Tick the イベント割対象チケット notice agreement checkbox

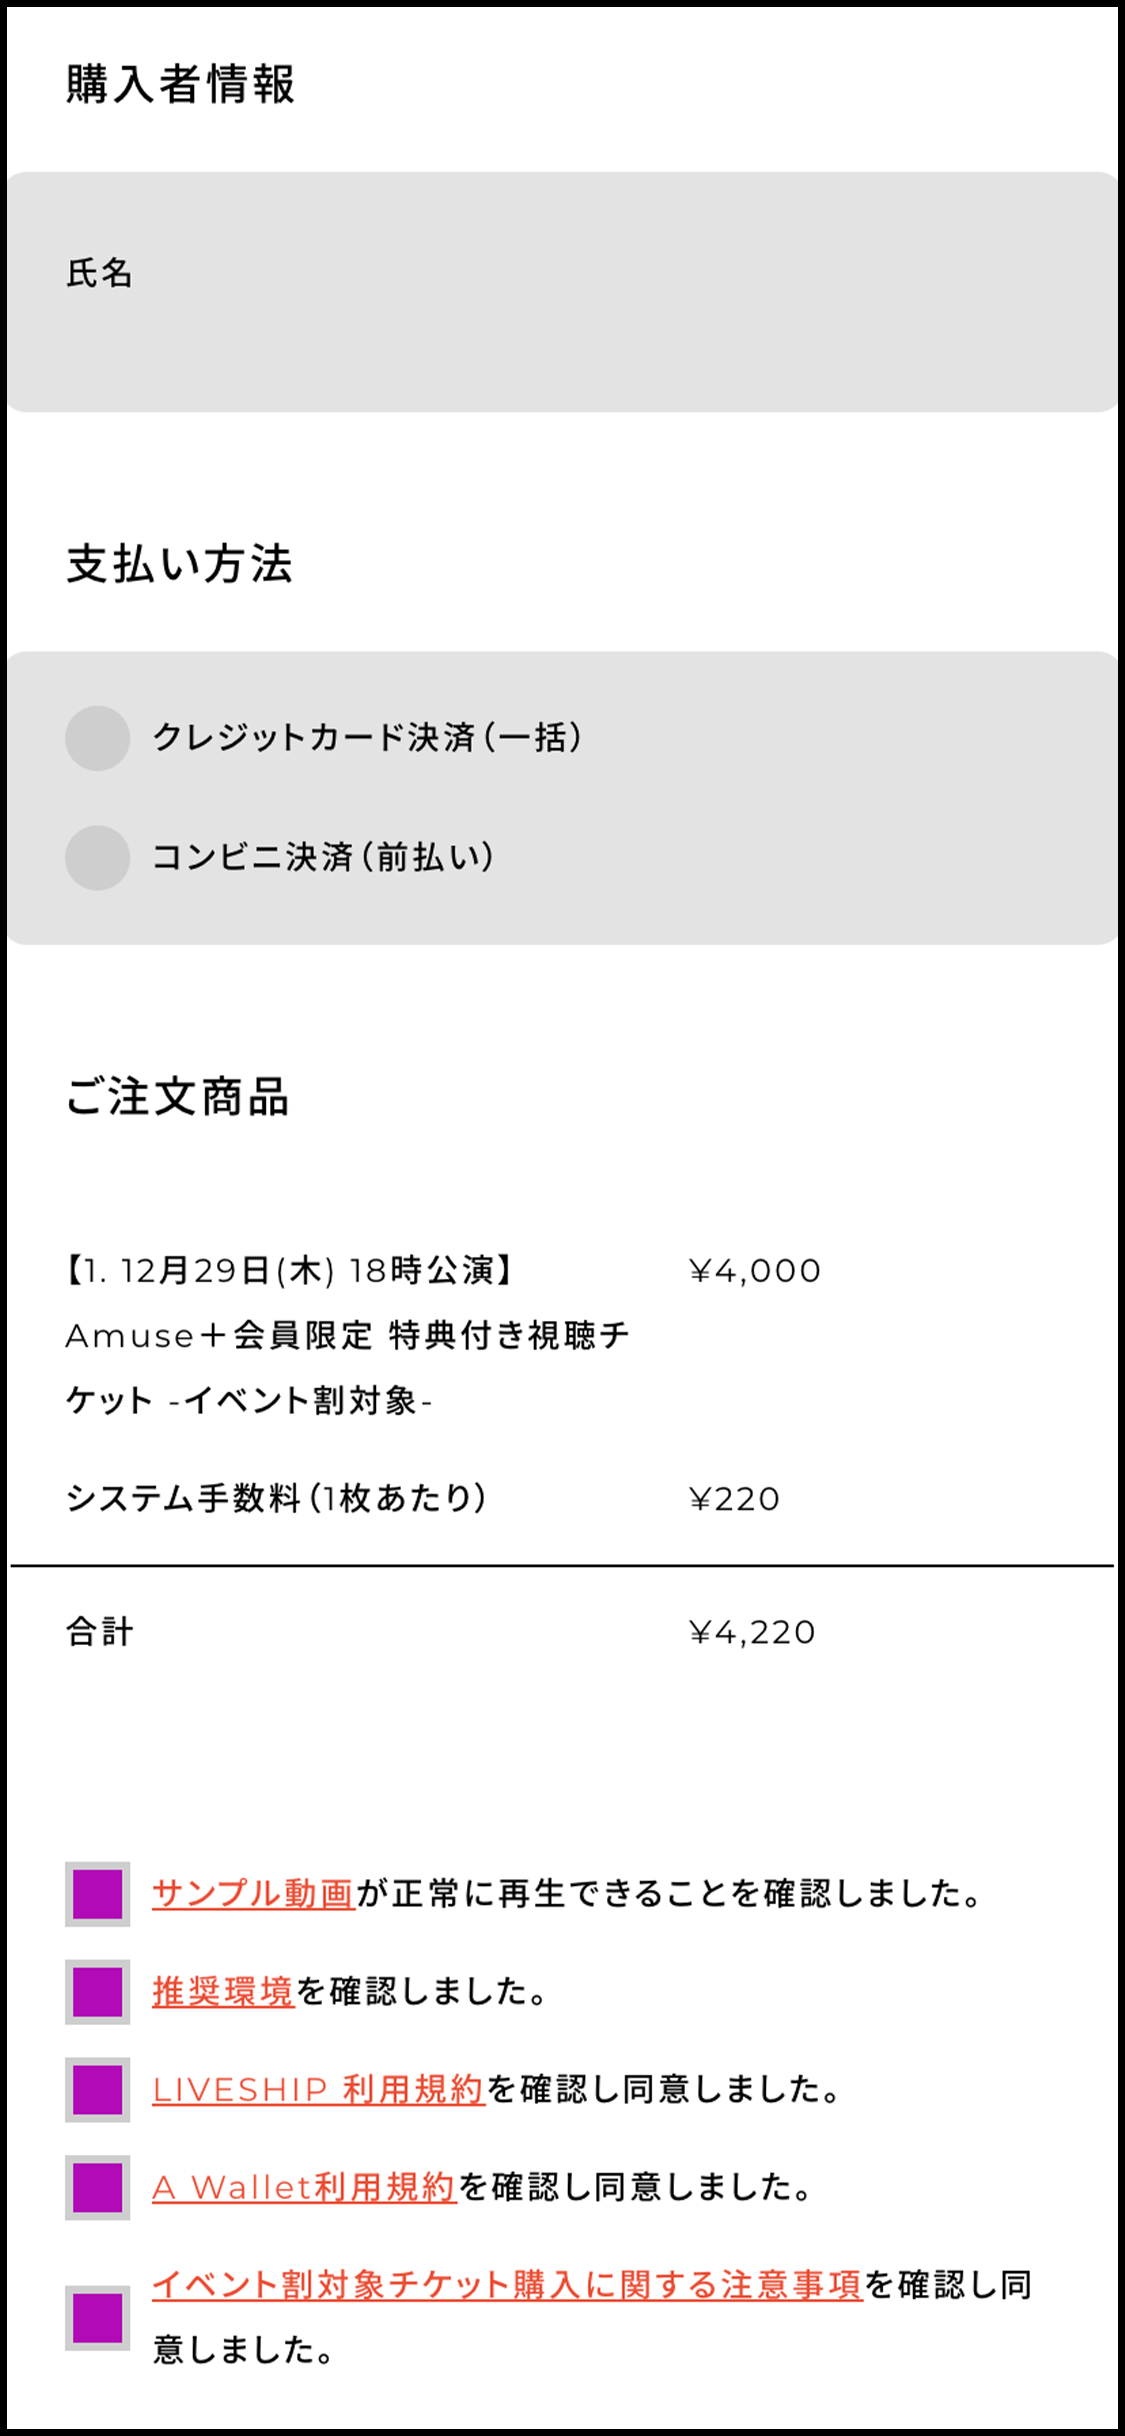click(x=98, y=2318)
